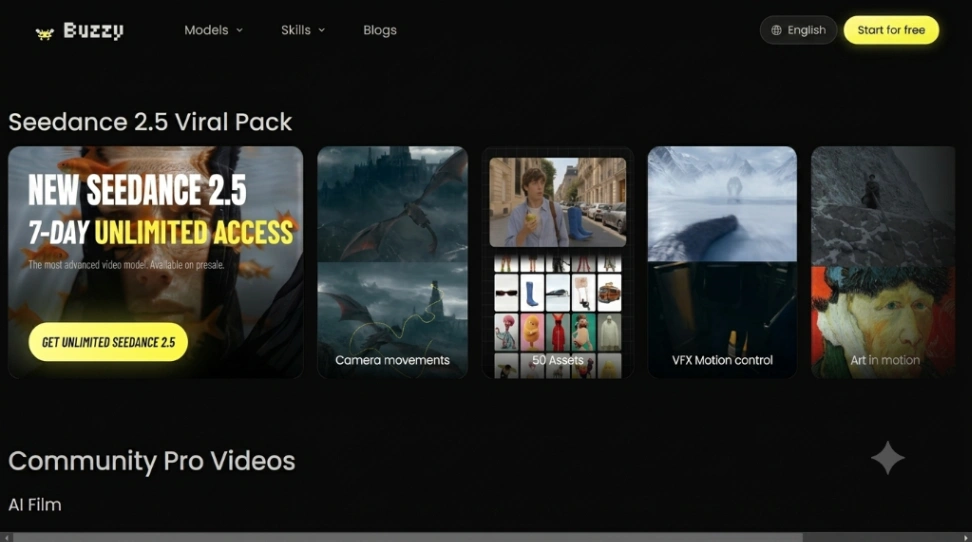Click the yellow duck character asset tile
The image size is (972, 542).
pyautogui.click(x=532, y=332)
